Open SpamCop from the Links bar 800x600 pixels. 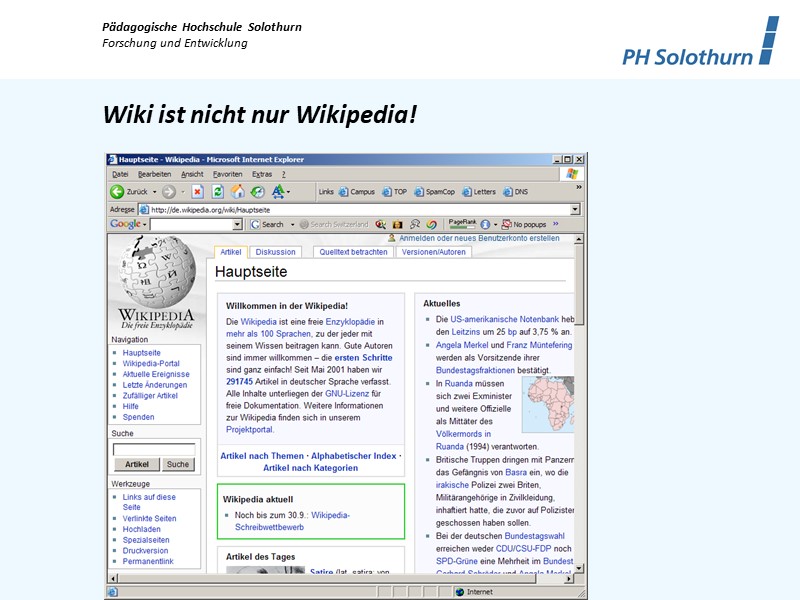[x=436, y=190]
